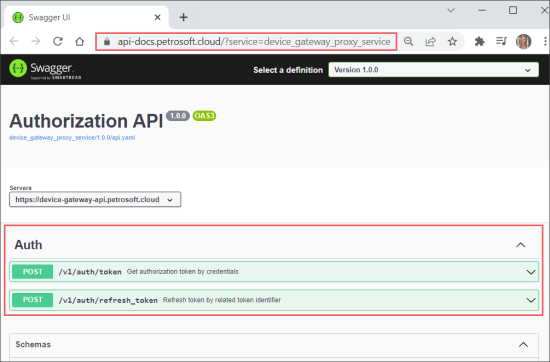
Task: Click the /v1/auth/refresh_token path text
Action: point(108,300)
